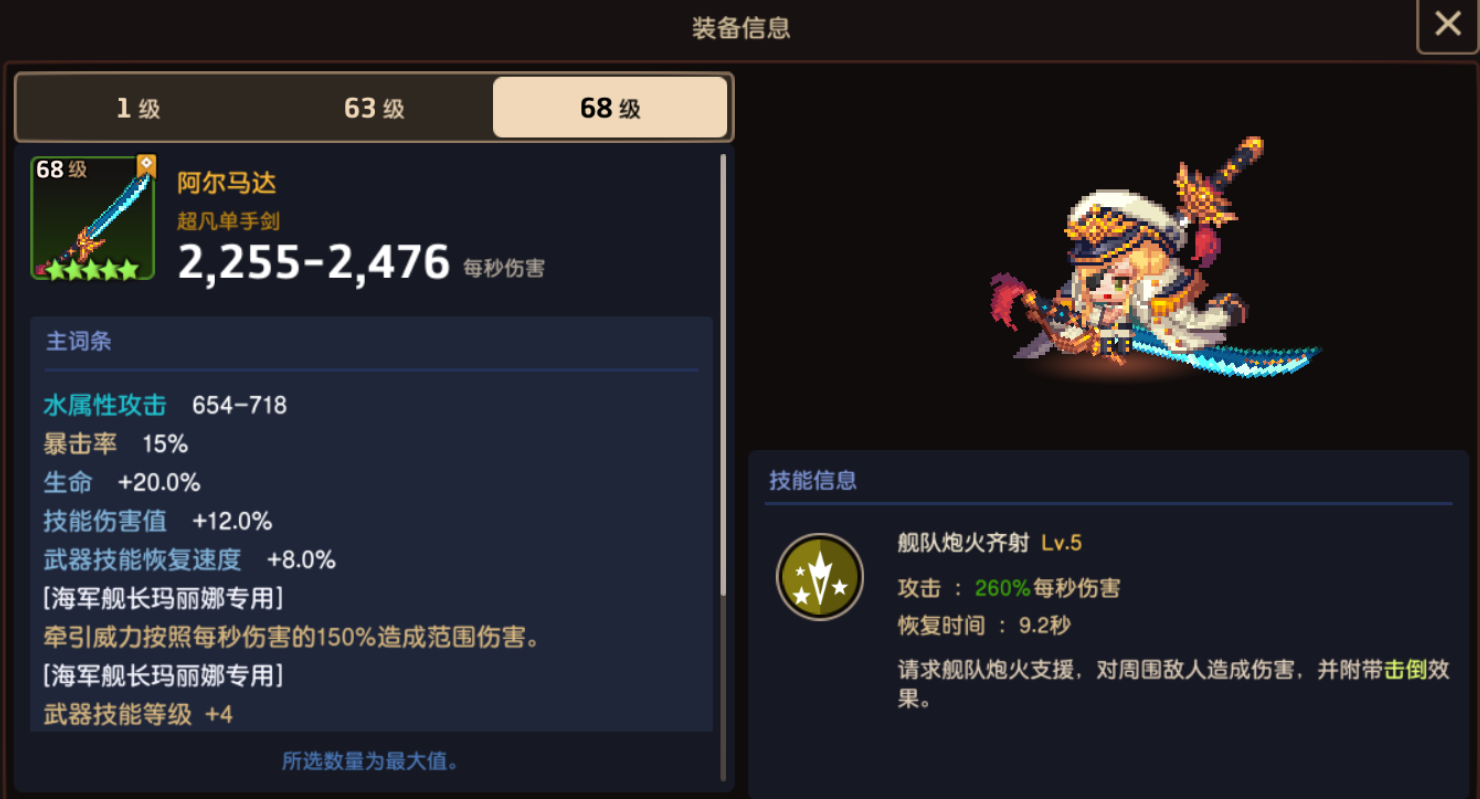
Task: Click the 水属性攻击 stat label
Action: click(x=105, y=405)
